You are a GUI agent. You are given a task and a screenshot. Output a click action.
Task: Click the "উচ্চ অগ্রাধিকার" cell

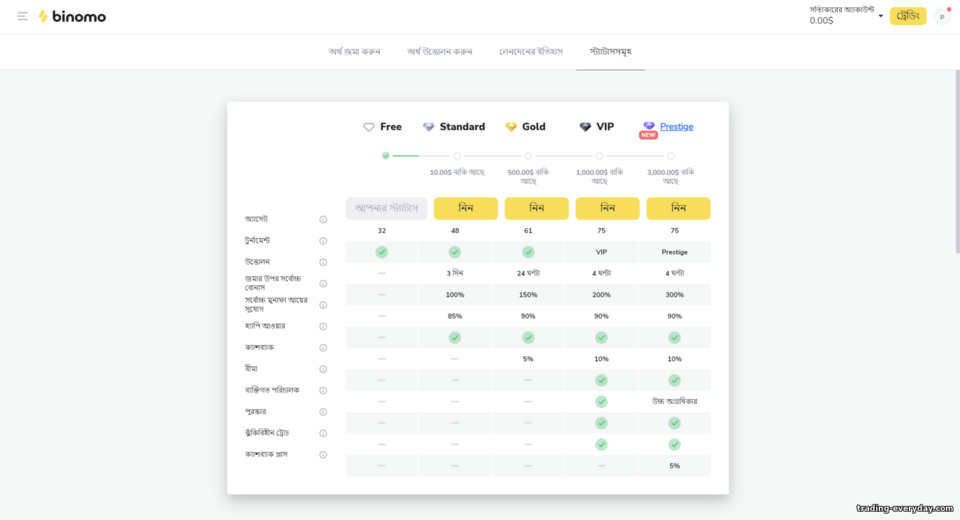tap(674, 401)
